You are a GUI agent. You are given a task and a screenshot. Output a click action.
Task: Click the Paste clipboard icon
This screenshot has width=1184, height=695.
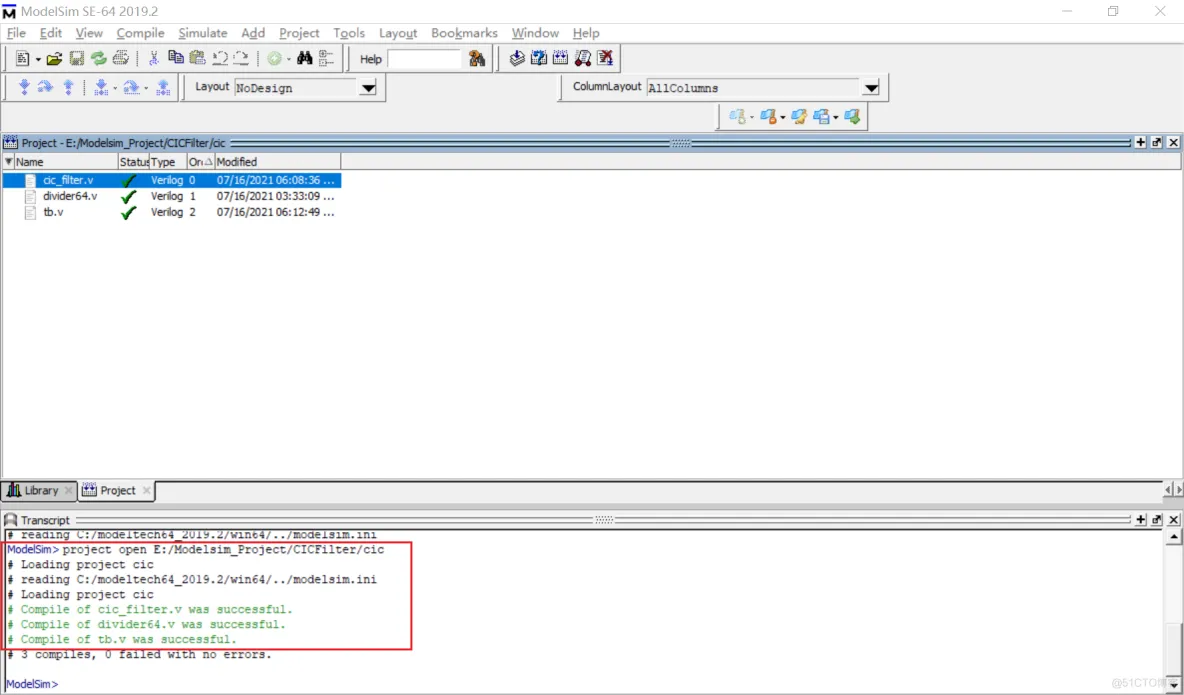[x=198, y=58]
